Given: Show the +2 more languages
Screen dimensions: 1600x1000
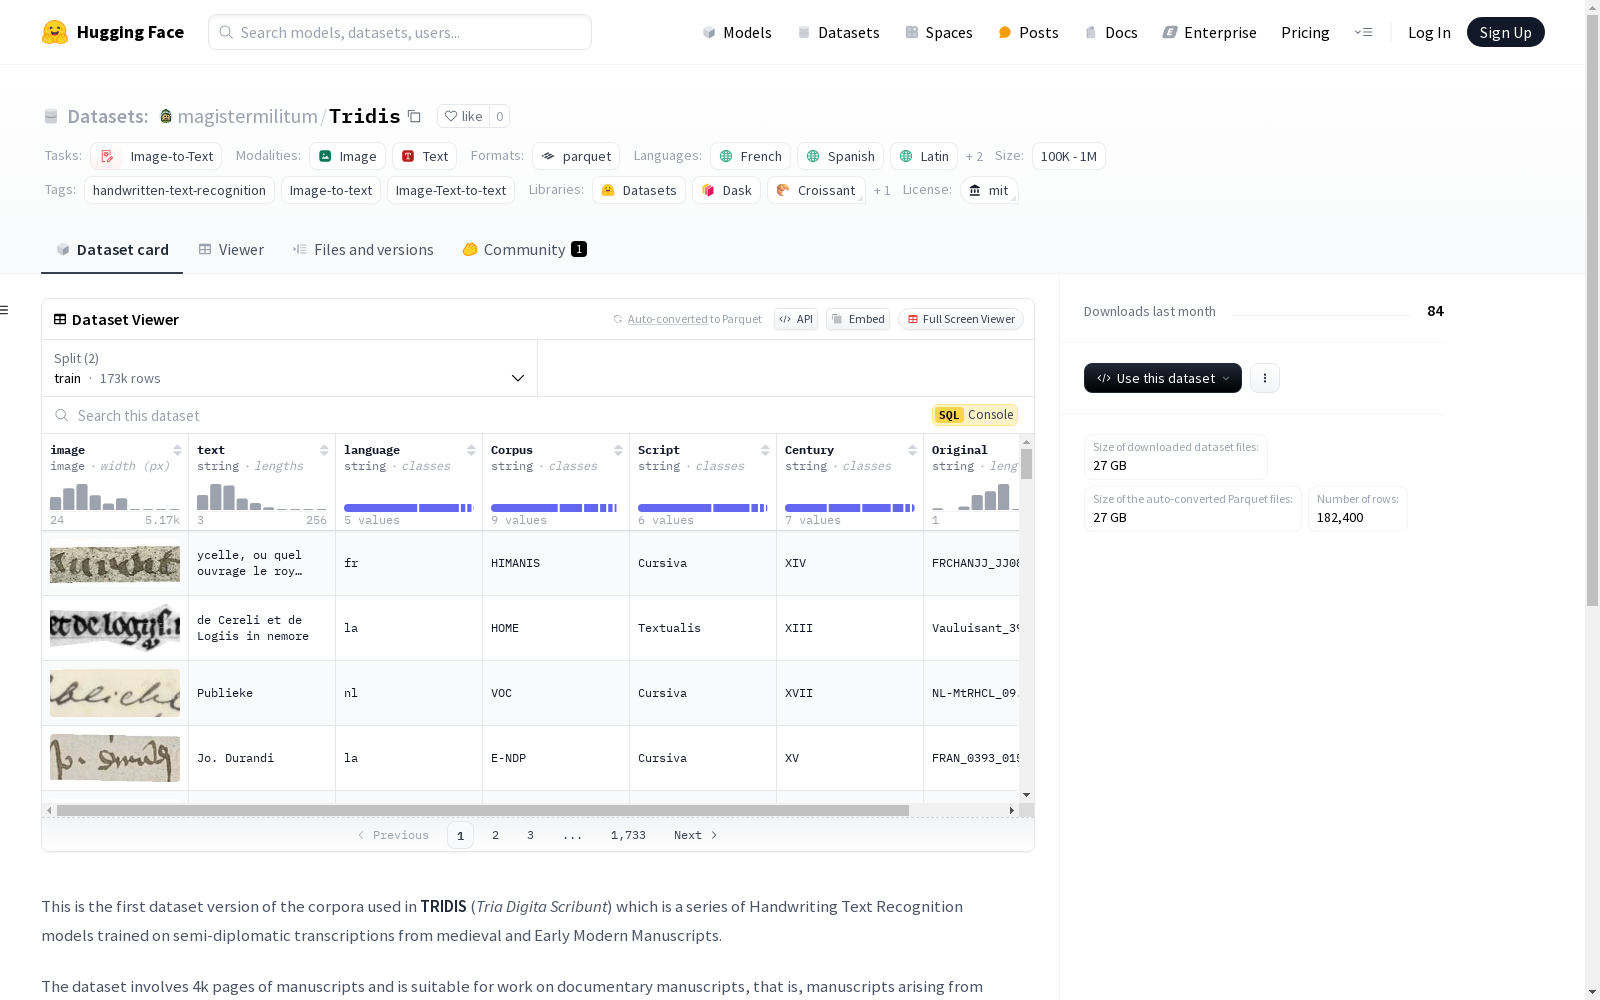Looking at the screenshot, I should (974, 157).
